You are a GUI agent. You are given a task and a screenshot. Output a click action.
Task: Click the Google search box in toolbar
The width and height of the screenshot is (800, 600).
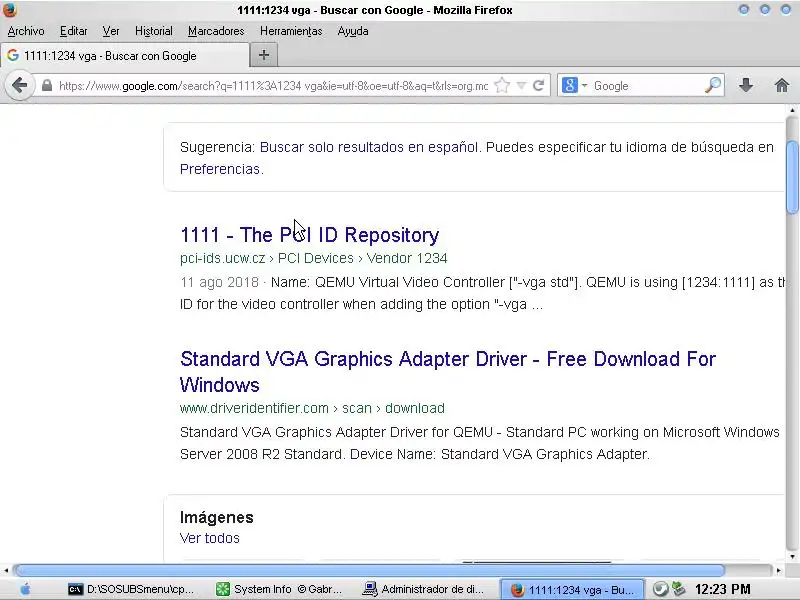pyautogui.click(x=647, y=85)
